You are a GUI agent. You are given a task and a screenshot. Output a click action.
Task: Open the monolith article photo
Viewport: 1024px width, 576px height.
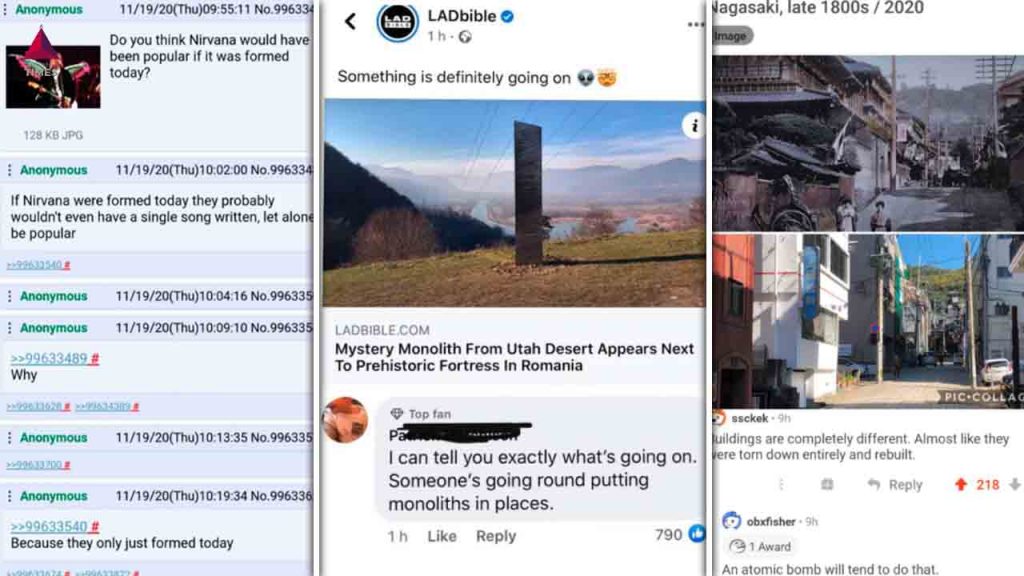point(515,203)
